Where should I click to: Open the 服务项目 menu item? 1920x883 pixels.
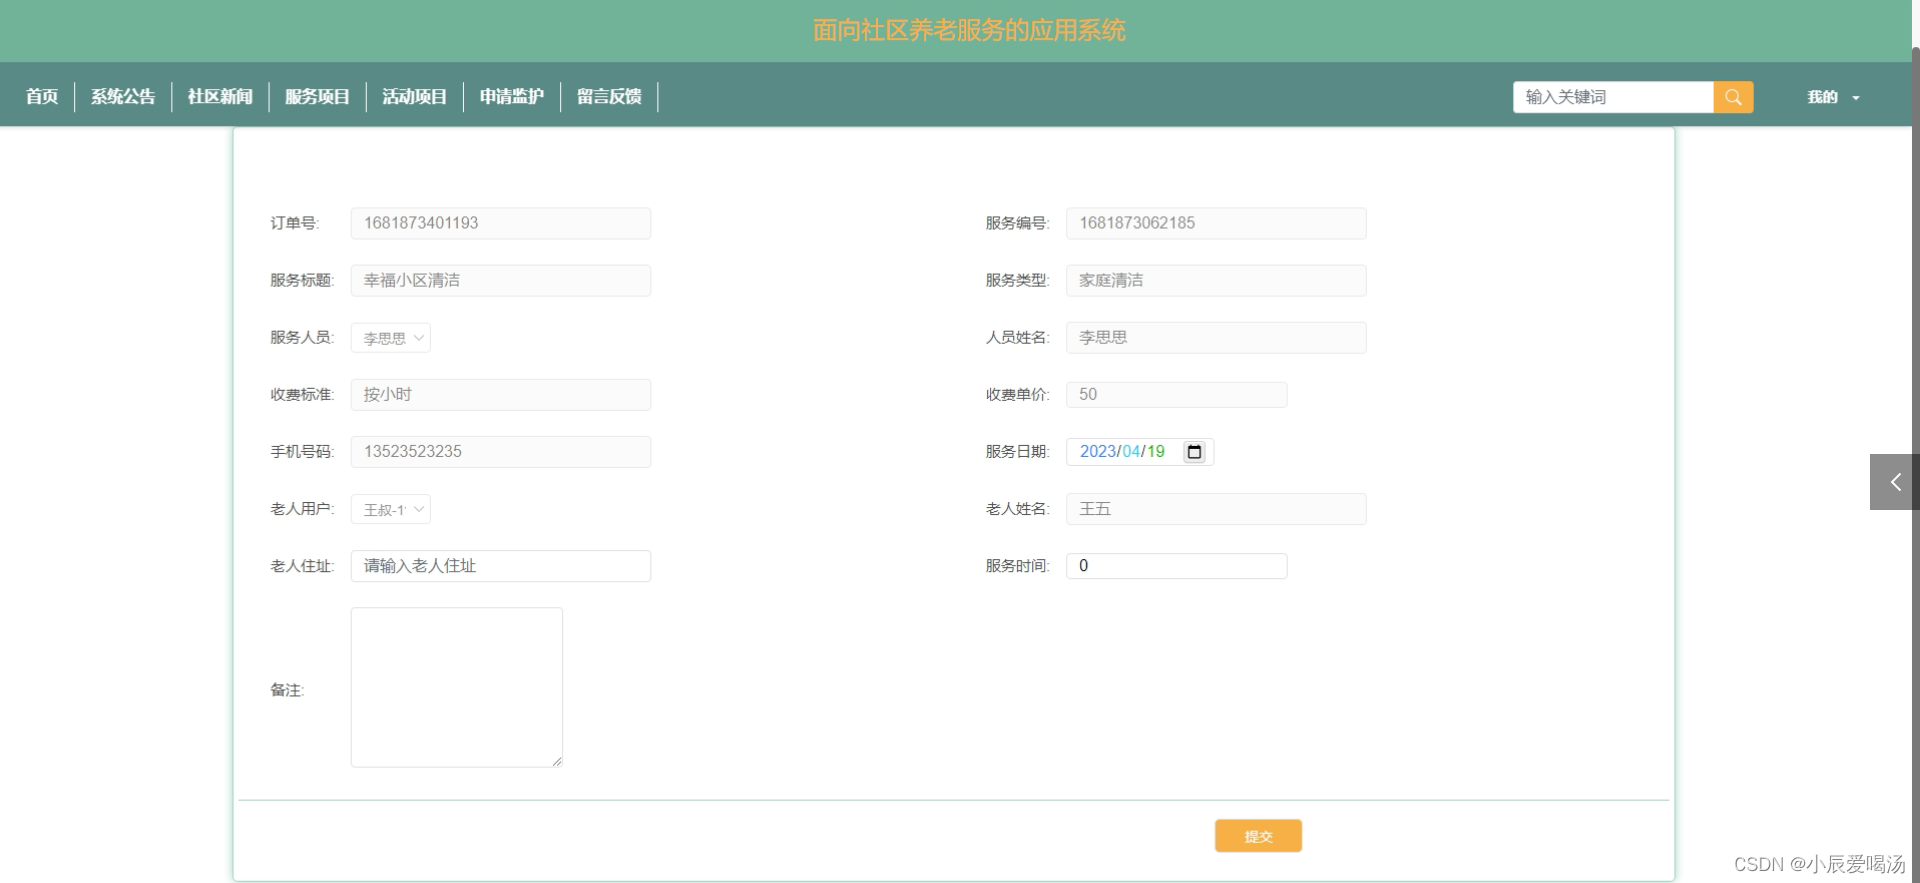click(317, 97)
